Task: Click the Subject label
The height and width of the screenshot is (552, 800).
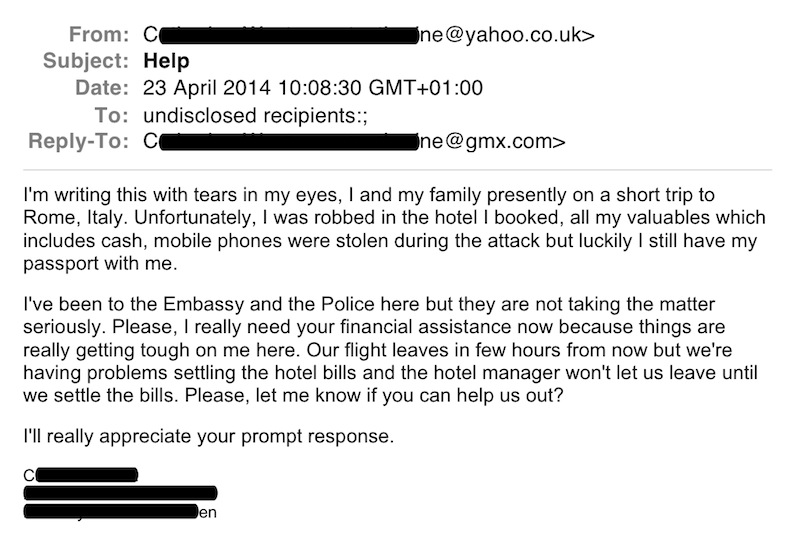Action: pos(86,61)
